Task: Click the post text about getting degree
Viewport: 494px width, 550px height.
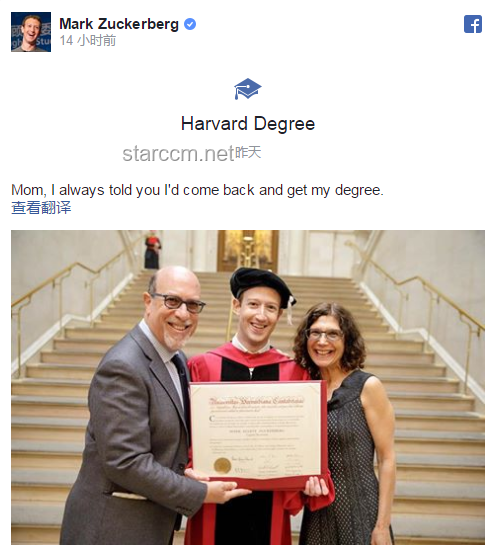Action: [198, 190]
